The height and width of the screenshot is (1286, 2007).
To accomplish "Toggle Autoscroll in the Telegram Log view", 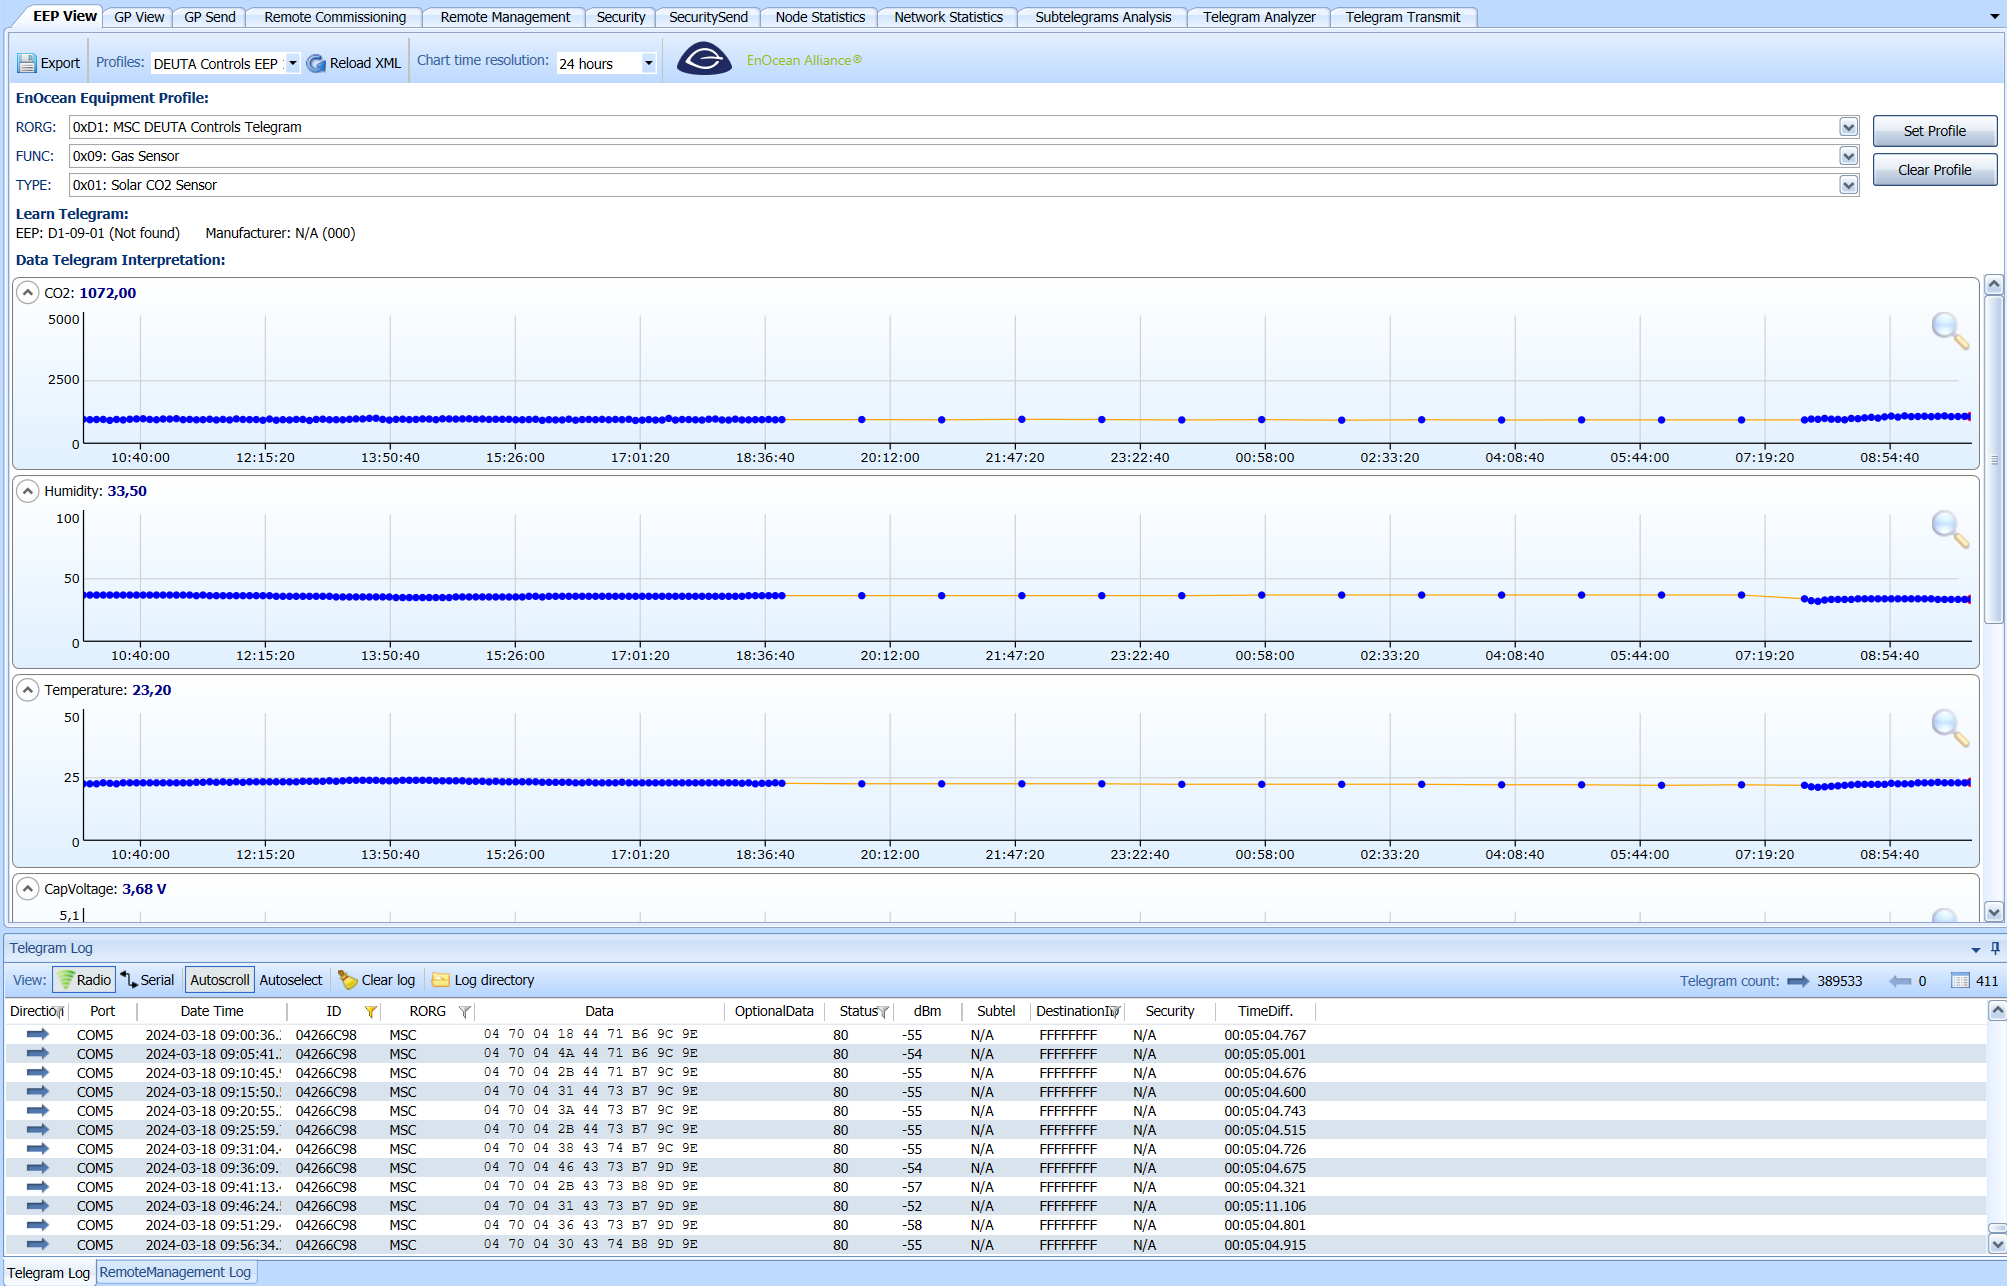I will click(x=219, y=979).
